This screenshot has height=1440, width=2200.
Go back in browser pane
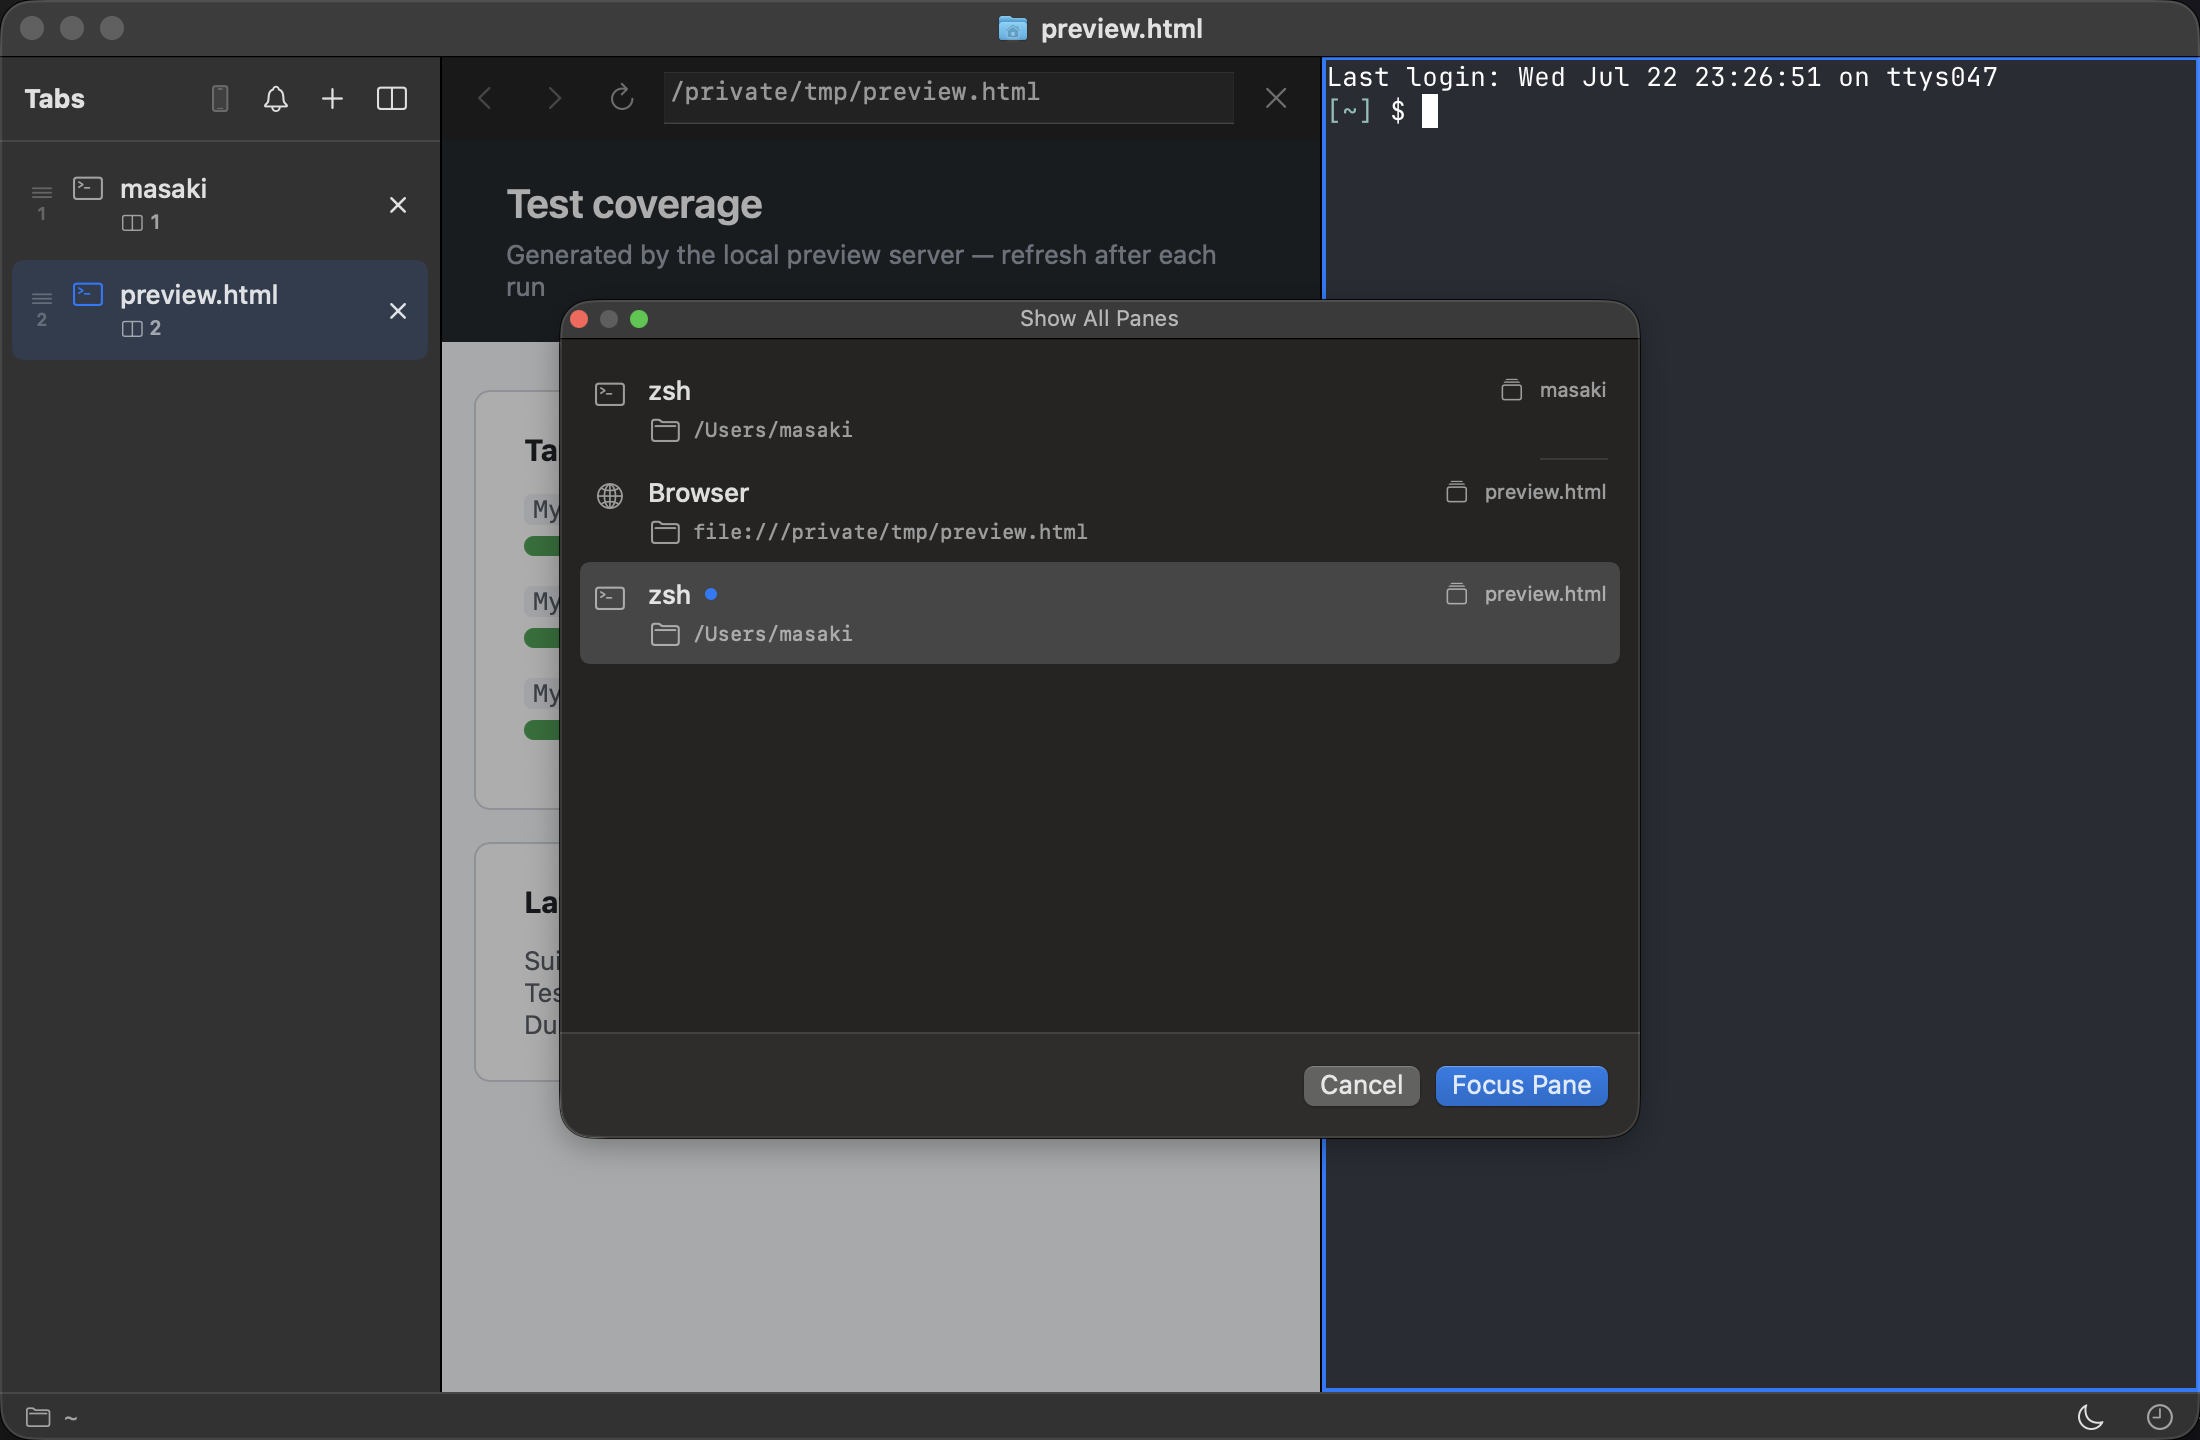click(x=485, y=98)
